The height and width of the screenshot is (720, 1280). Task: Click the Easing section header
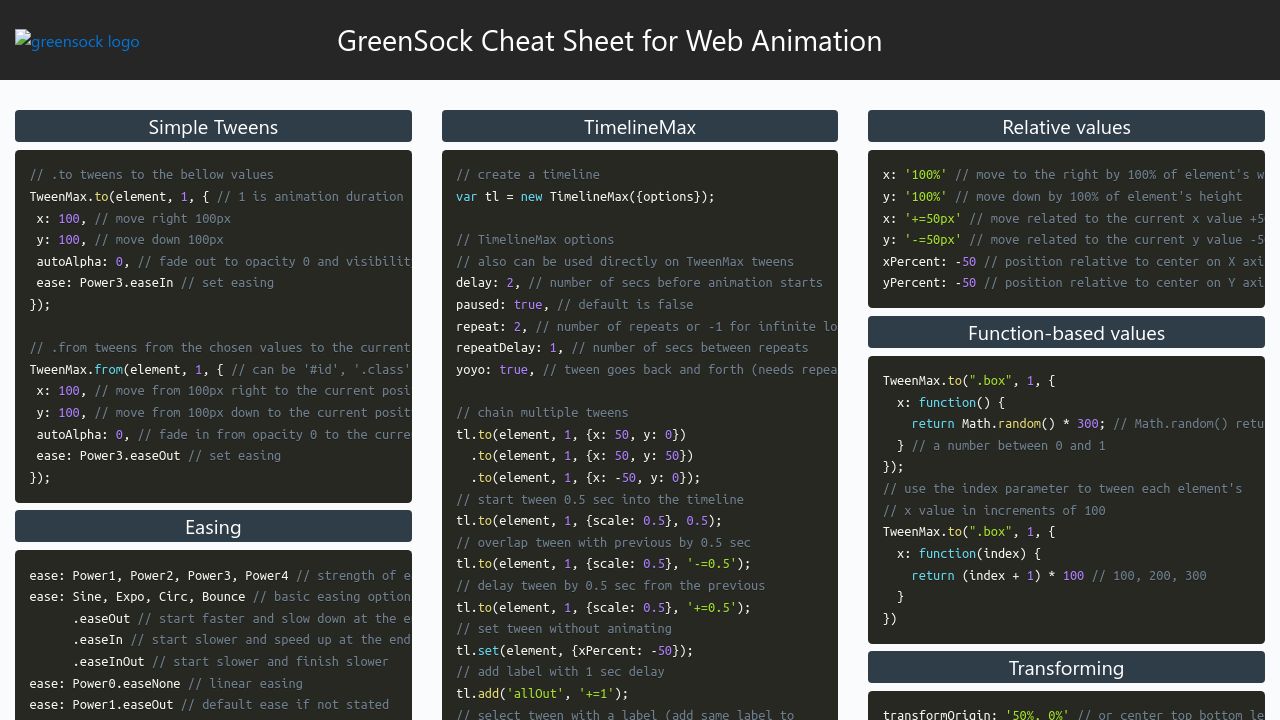[213, 526]
